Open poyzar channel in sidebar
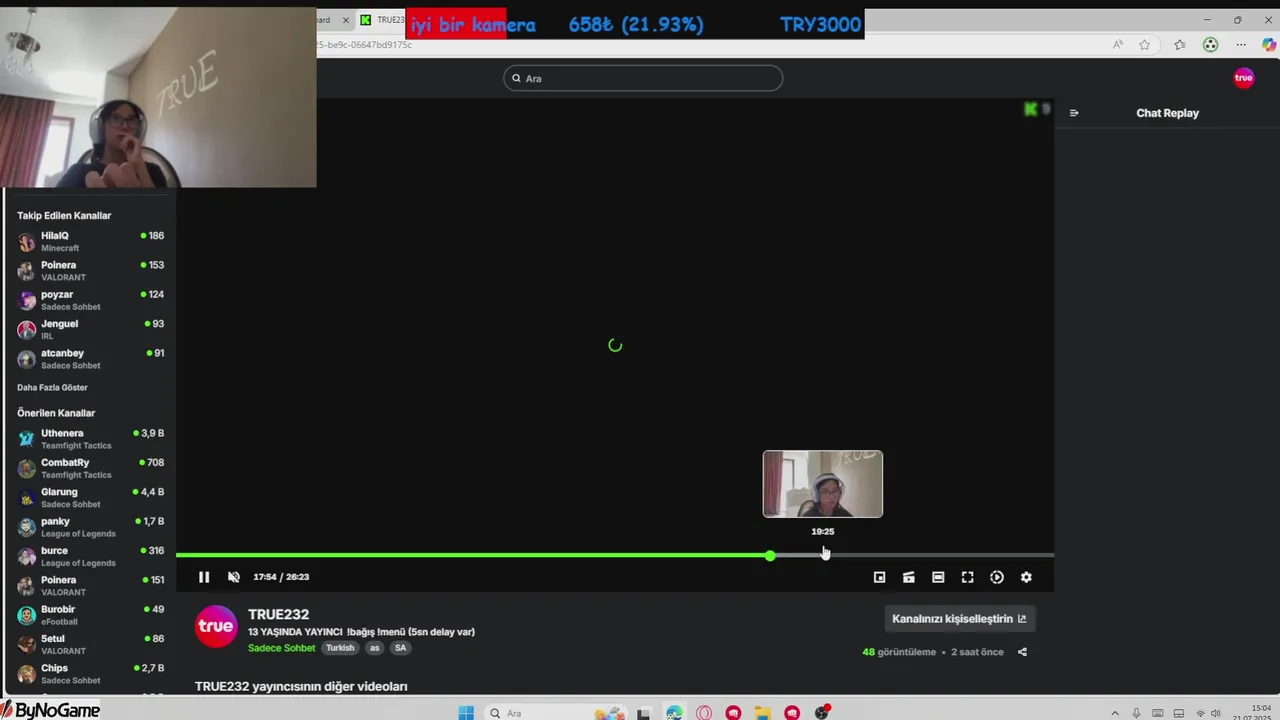This screenshot has width=1280, height=720. [x=90, y=300]
